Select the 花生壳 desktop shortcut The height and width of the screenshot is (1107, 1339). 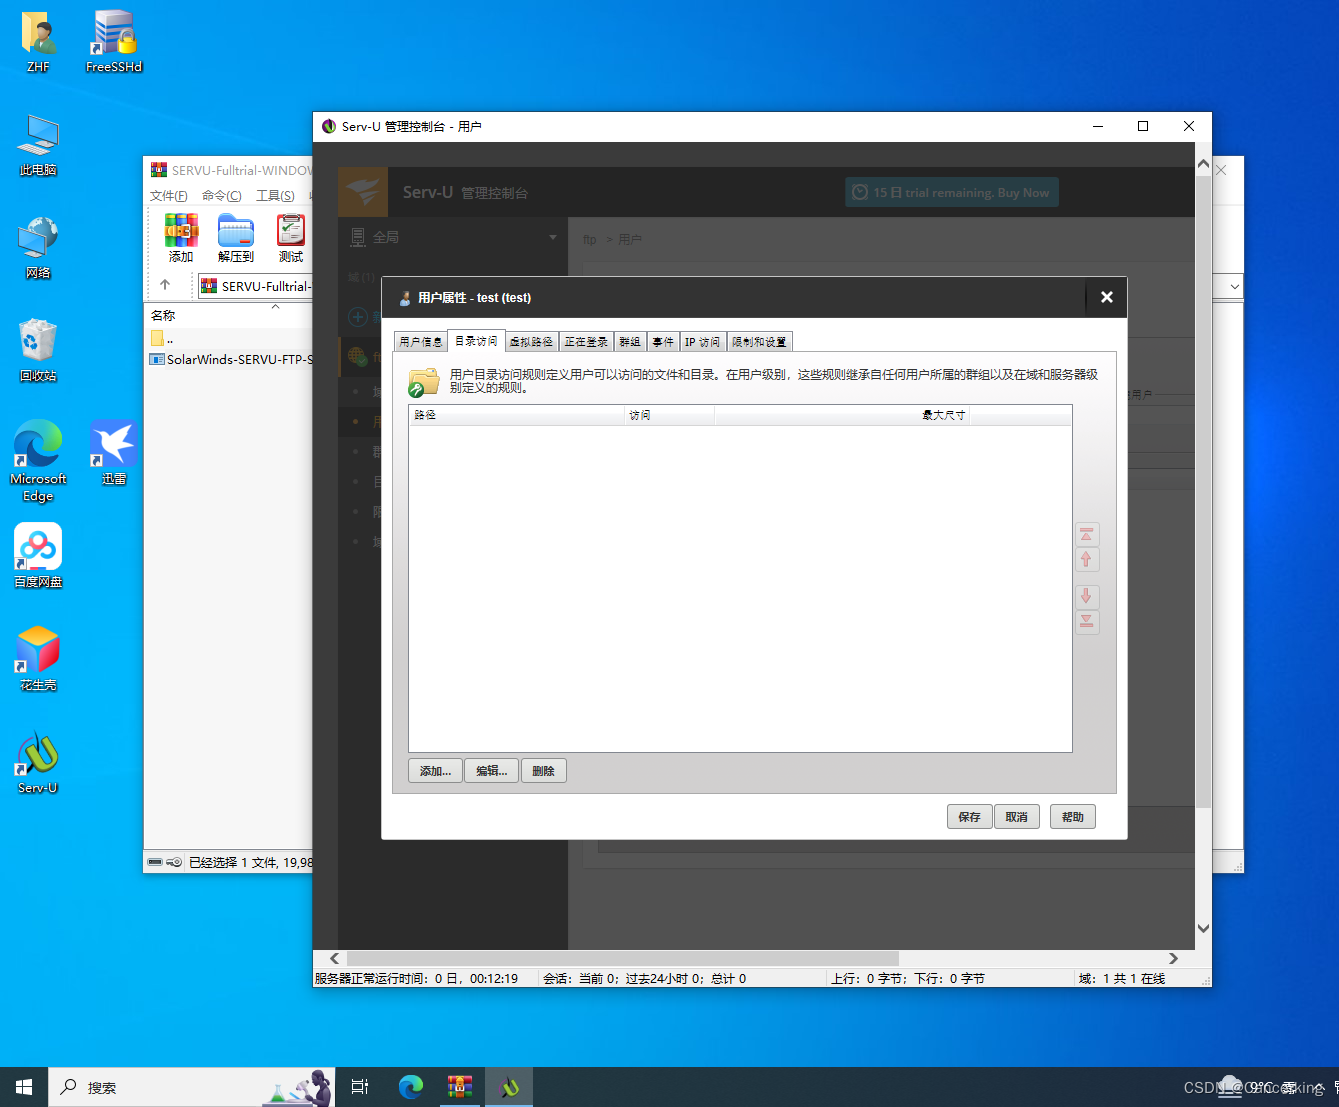[38, 660]
